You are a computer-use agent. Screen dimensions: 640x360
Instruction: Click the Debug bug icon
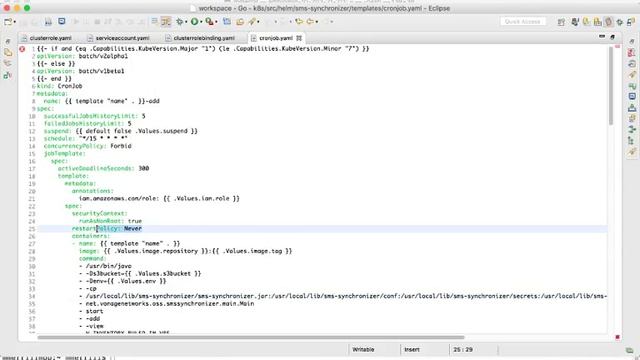(180, 22)
